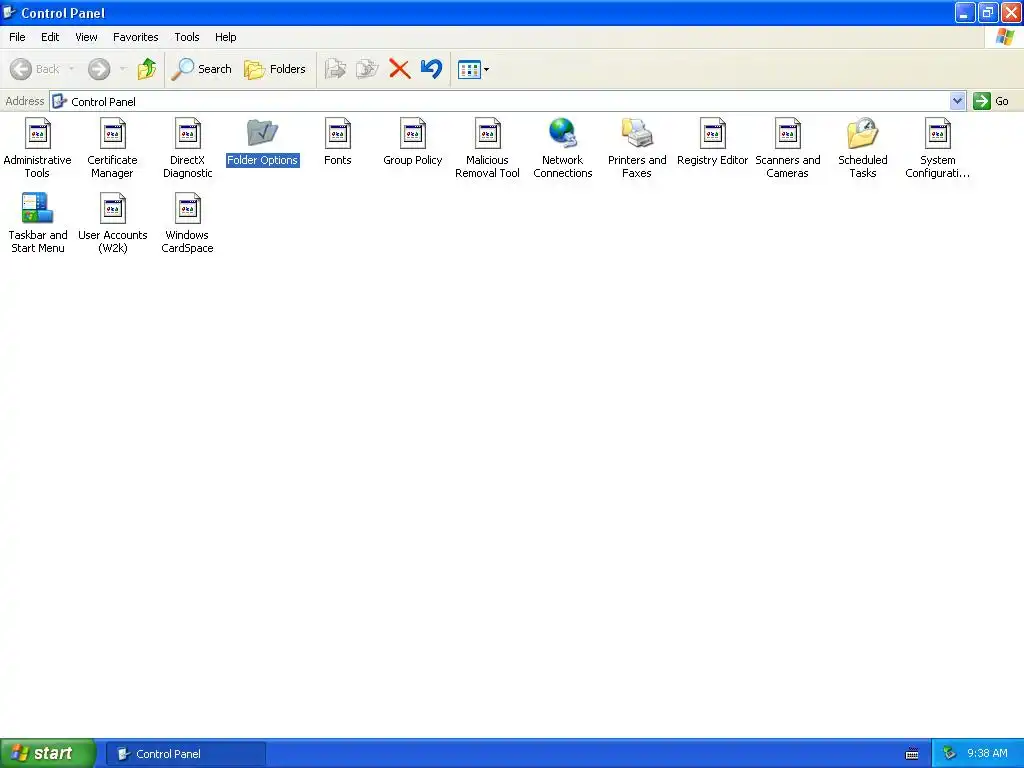The image size is (1024, 768).
Task: Click the keyboard tray icon
Action: (x=912, y=754)
